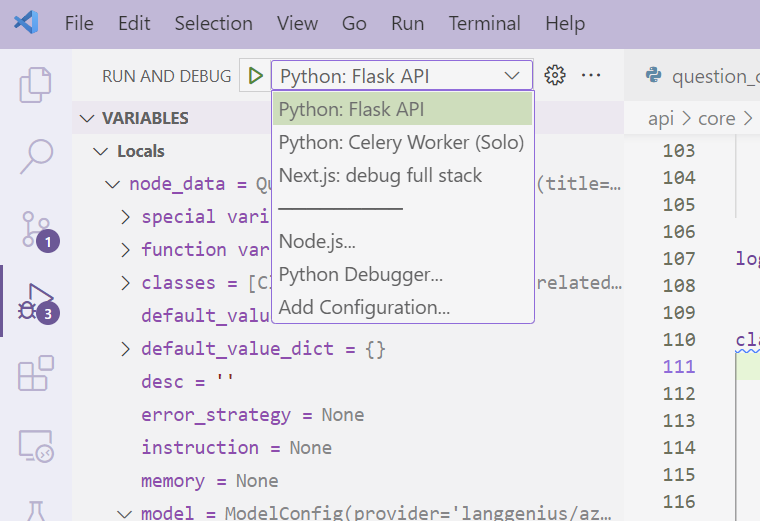Expand the default_value_dict variable
The image size is (760, 521).
click(x=125, y=349)
